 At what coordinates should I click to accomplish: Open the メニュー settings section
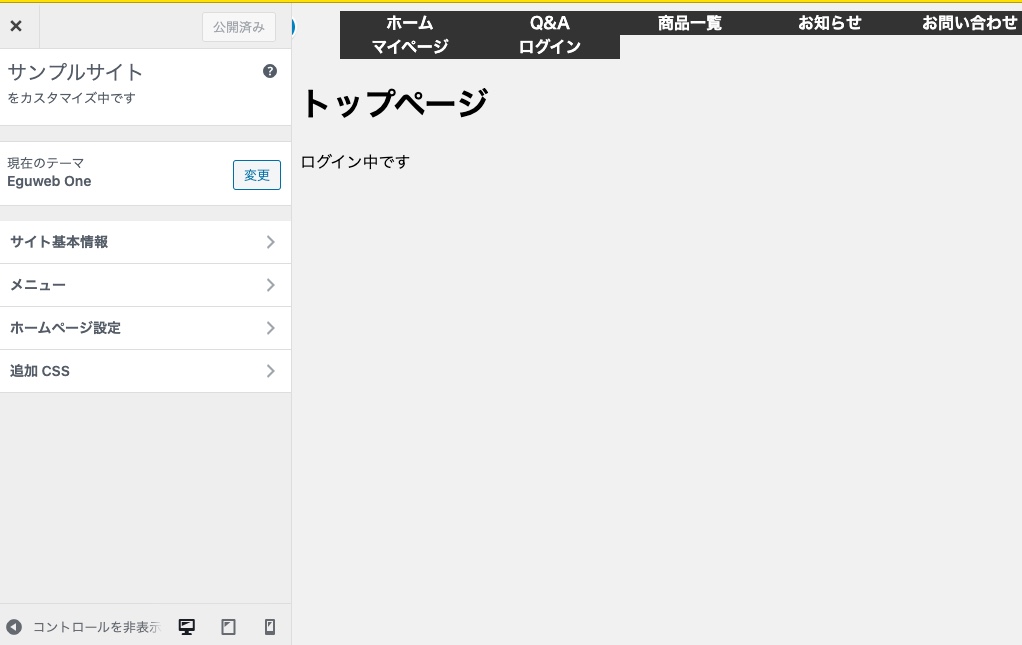click(x=145, y=285)
